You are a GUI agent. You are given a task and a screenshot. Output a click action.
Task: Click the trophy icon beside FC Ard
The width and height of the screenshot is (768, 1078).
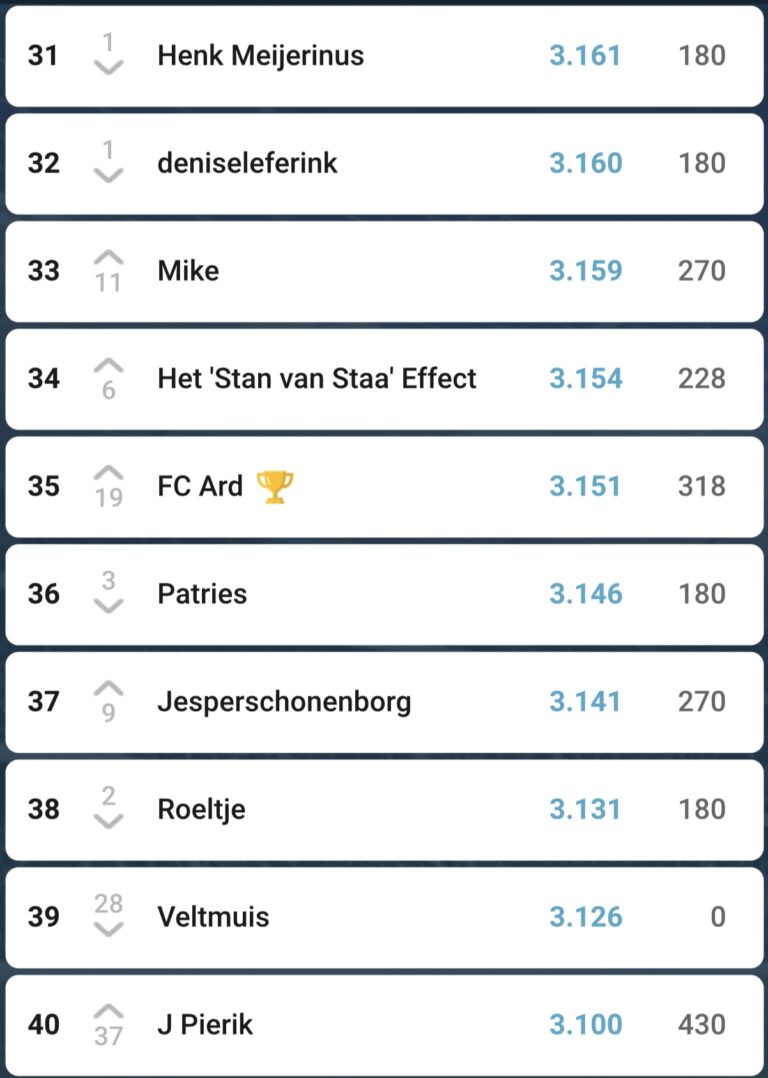pyautogui.click(x=275, y=487)
